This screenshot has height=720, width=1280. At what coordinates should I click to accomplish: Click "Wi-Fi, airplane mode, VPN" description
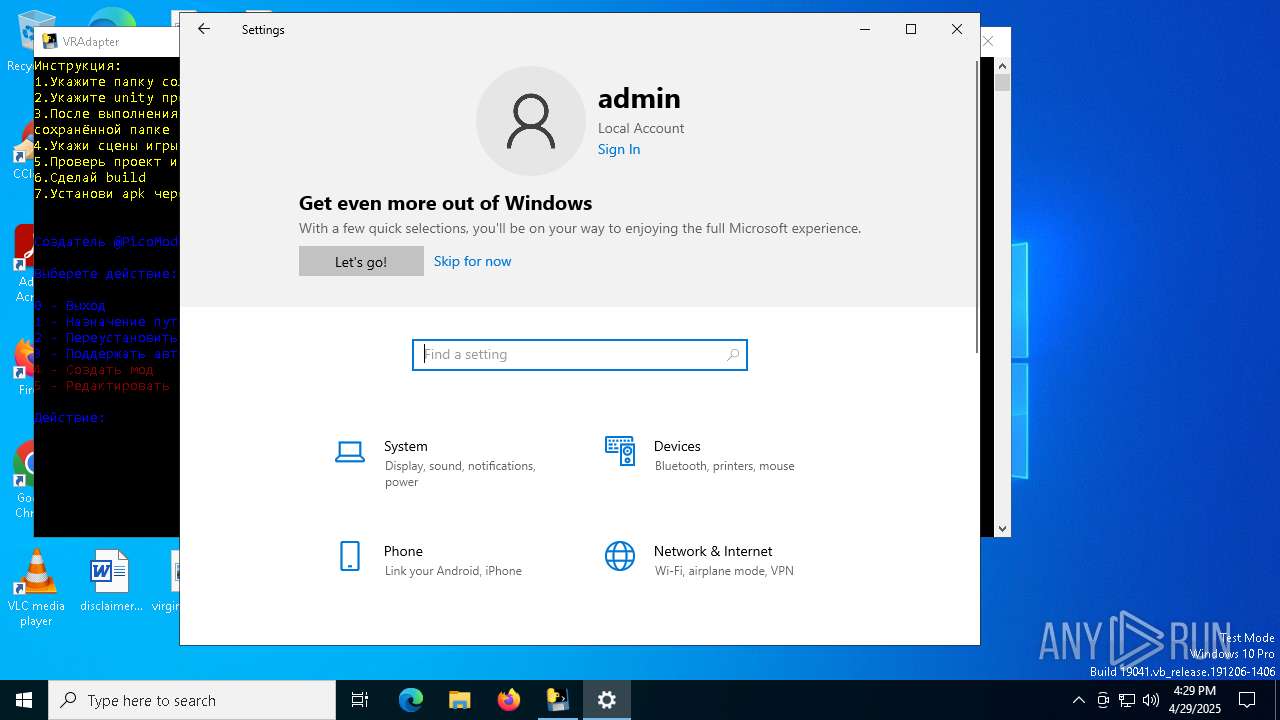(x=724, y=571)
